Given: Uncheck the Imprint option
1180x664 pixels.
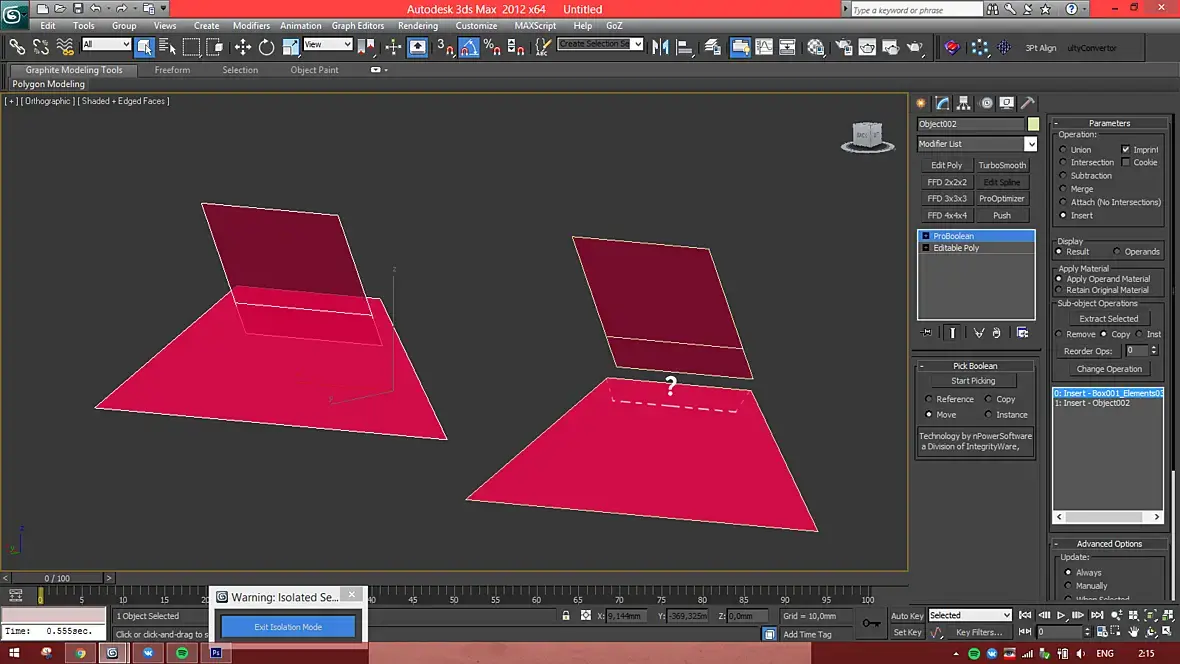Looking at the screenshot, I should point(1126,149).
